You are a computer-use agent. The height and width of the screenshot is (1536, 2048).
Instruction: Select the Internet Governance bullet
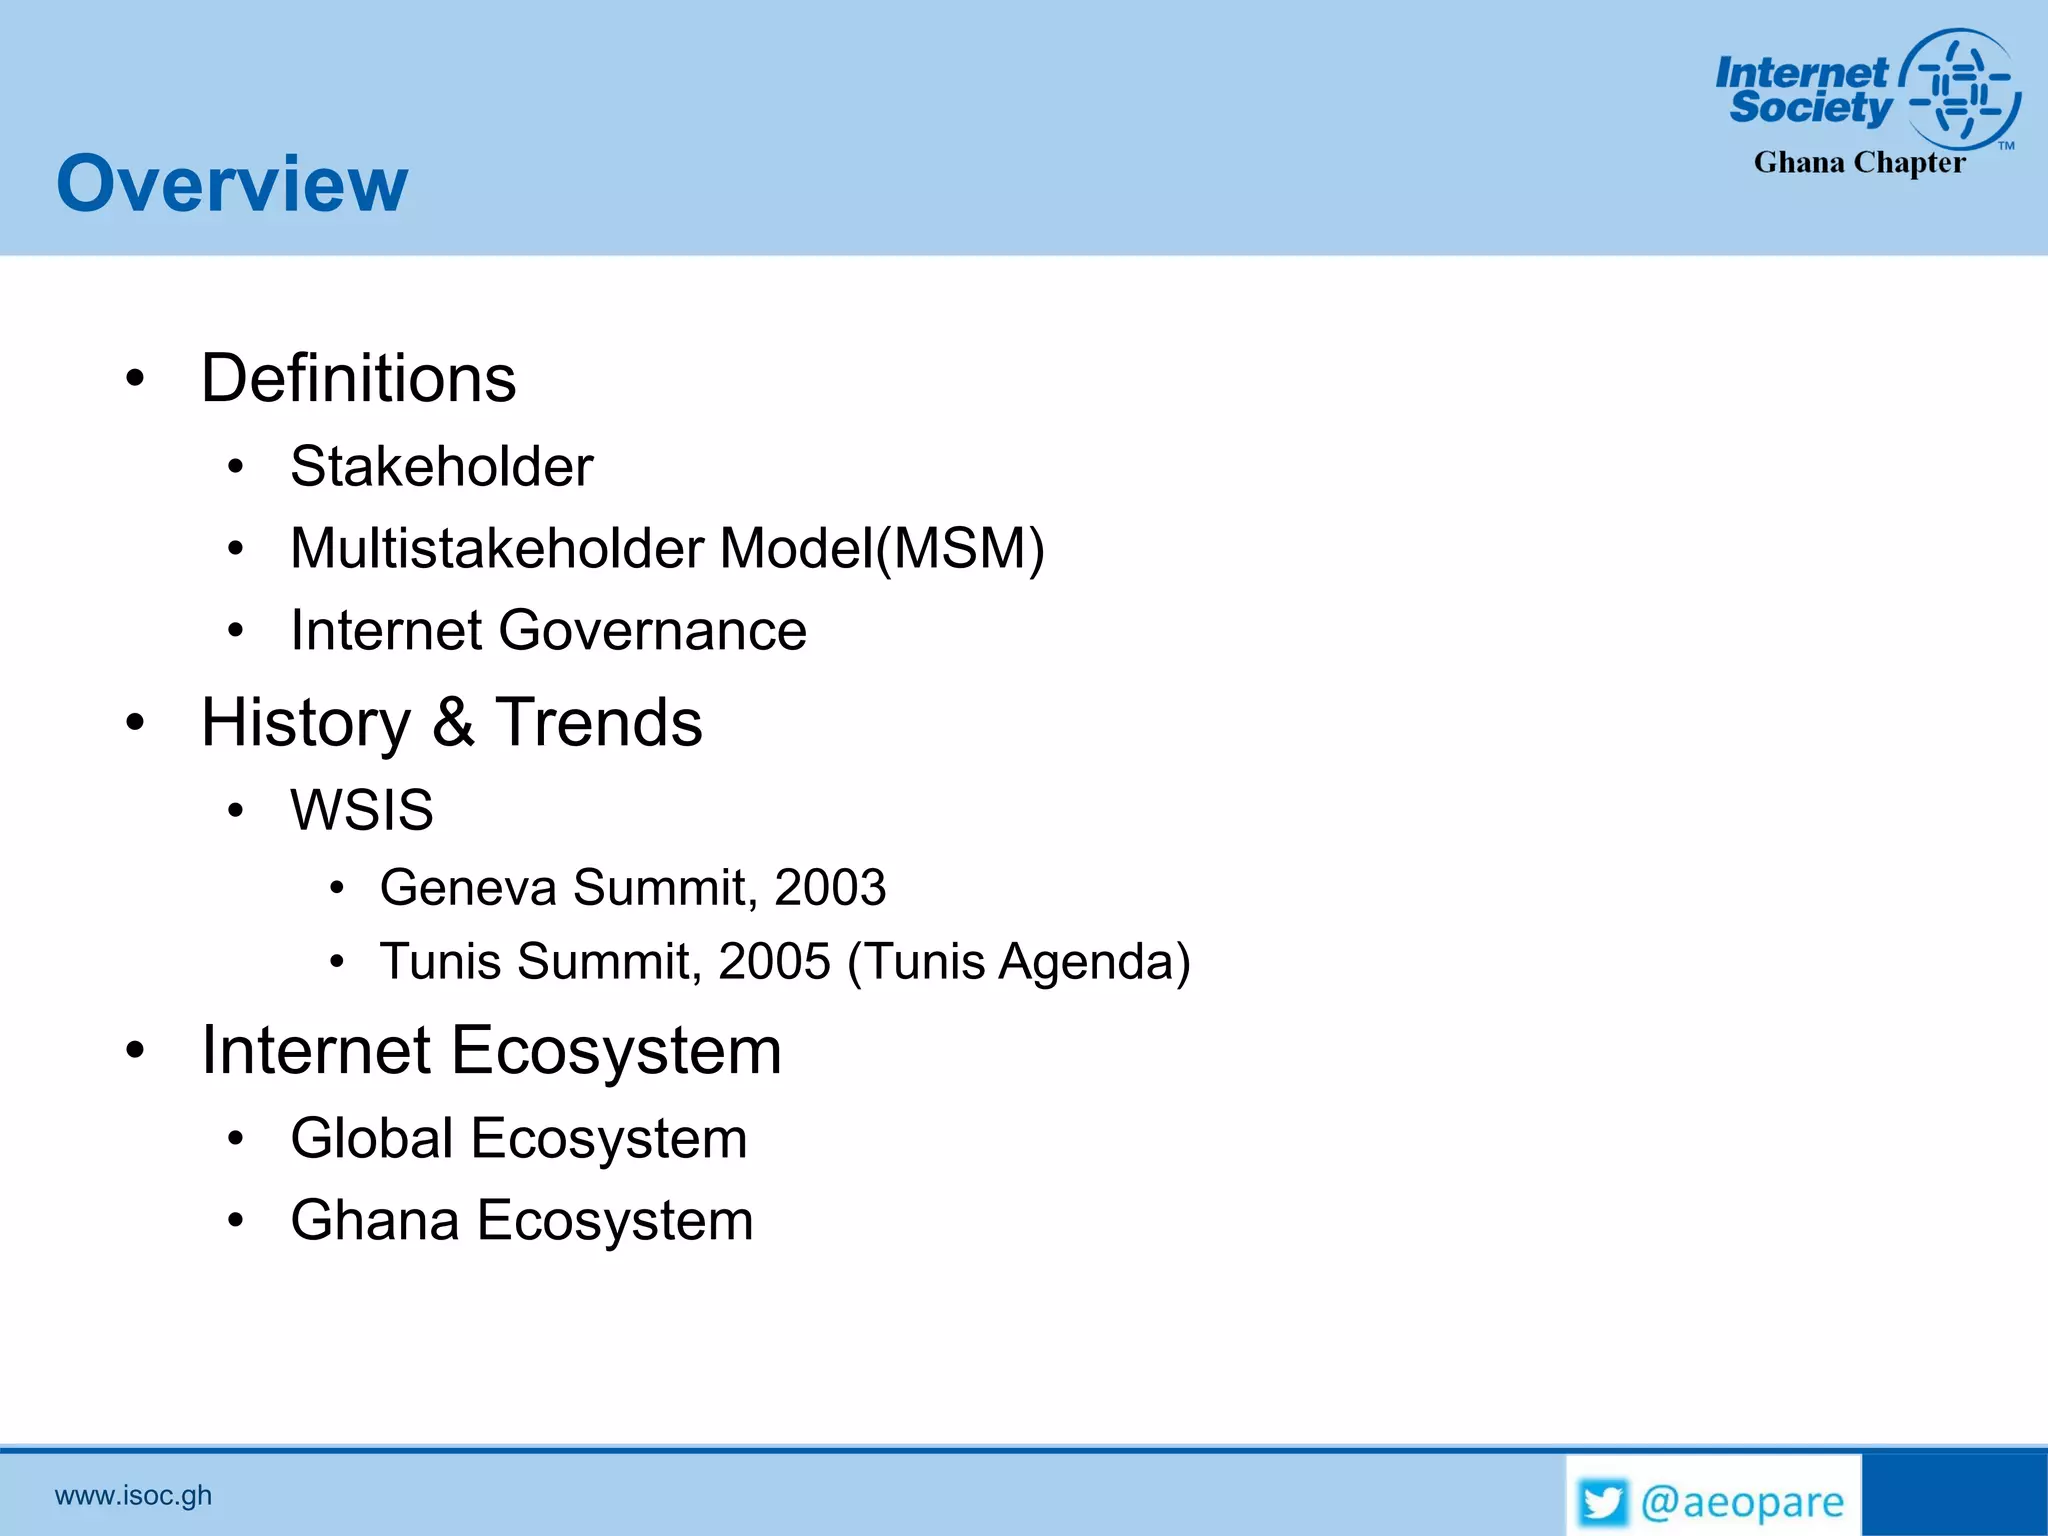(548, 630)
